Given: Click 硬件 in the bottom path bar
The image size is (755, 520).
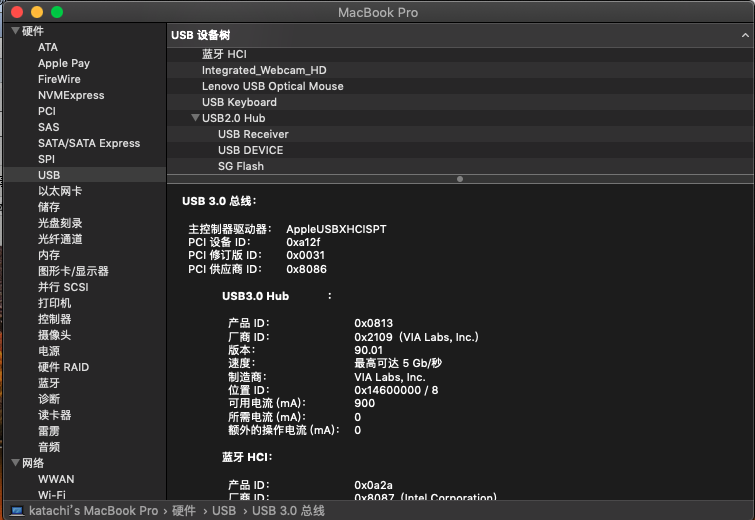Looking at the screenshot, I should coord(183,510).
